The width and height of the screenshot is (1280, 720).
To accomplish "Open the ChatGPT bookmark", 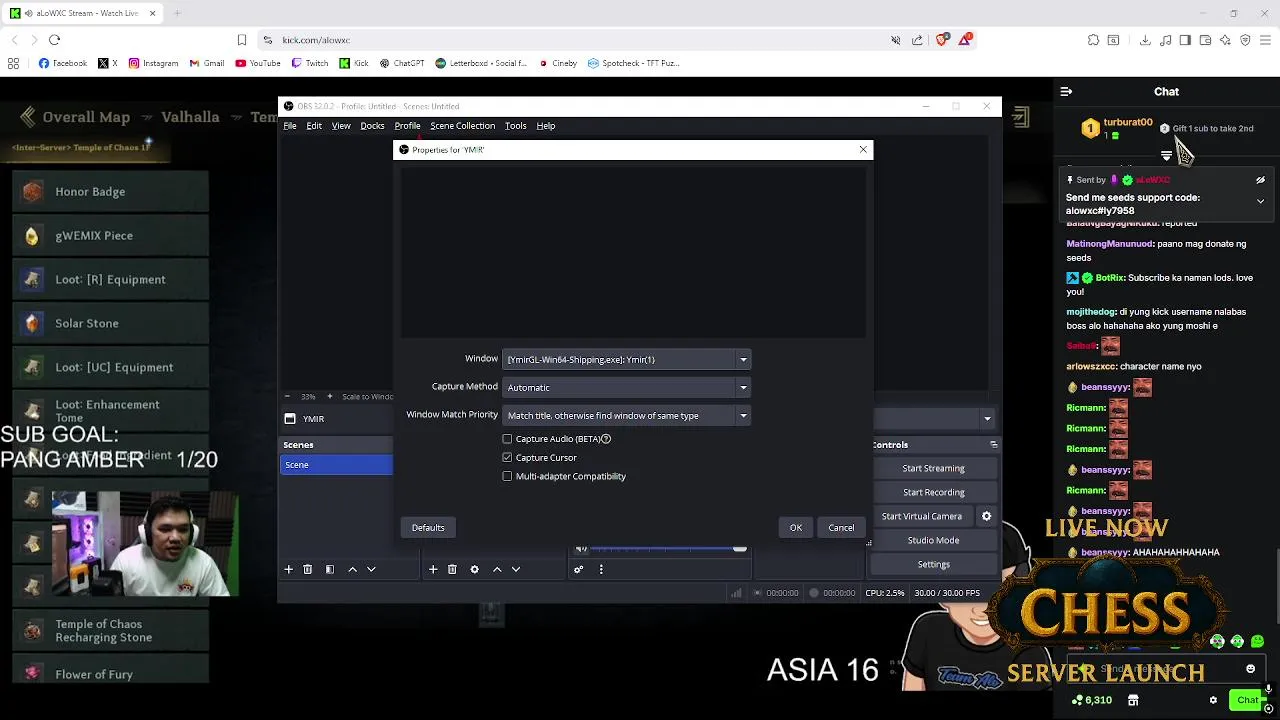I will pos(402,63).
